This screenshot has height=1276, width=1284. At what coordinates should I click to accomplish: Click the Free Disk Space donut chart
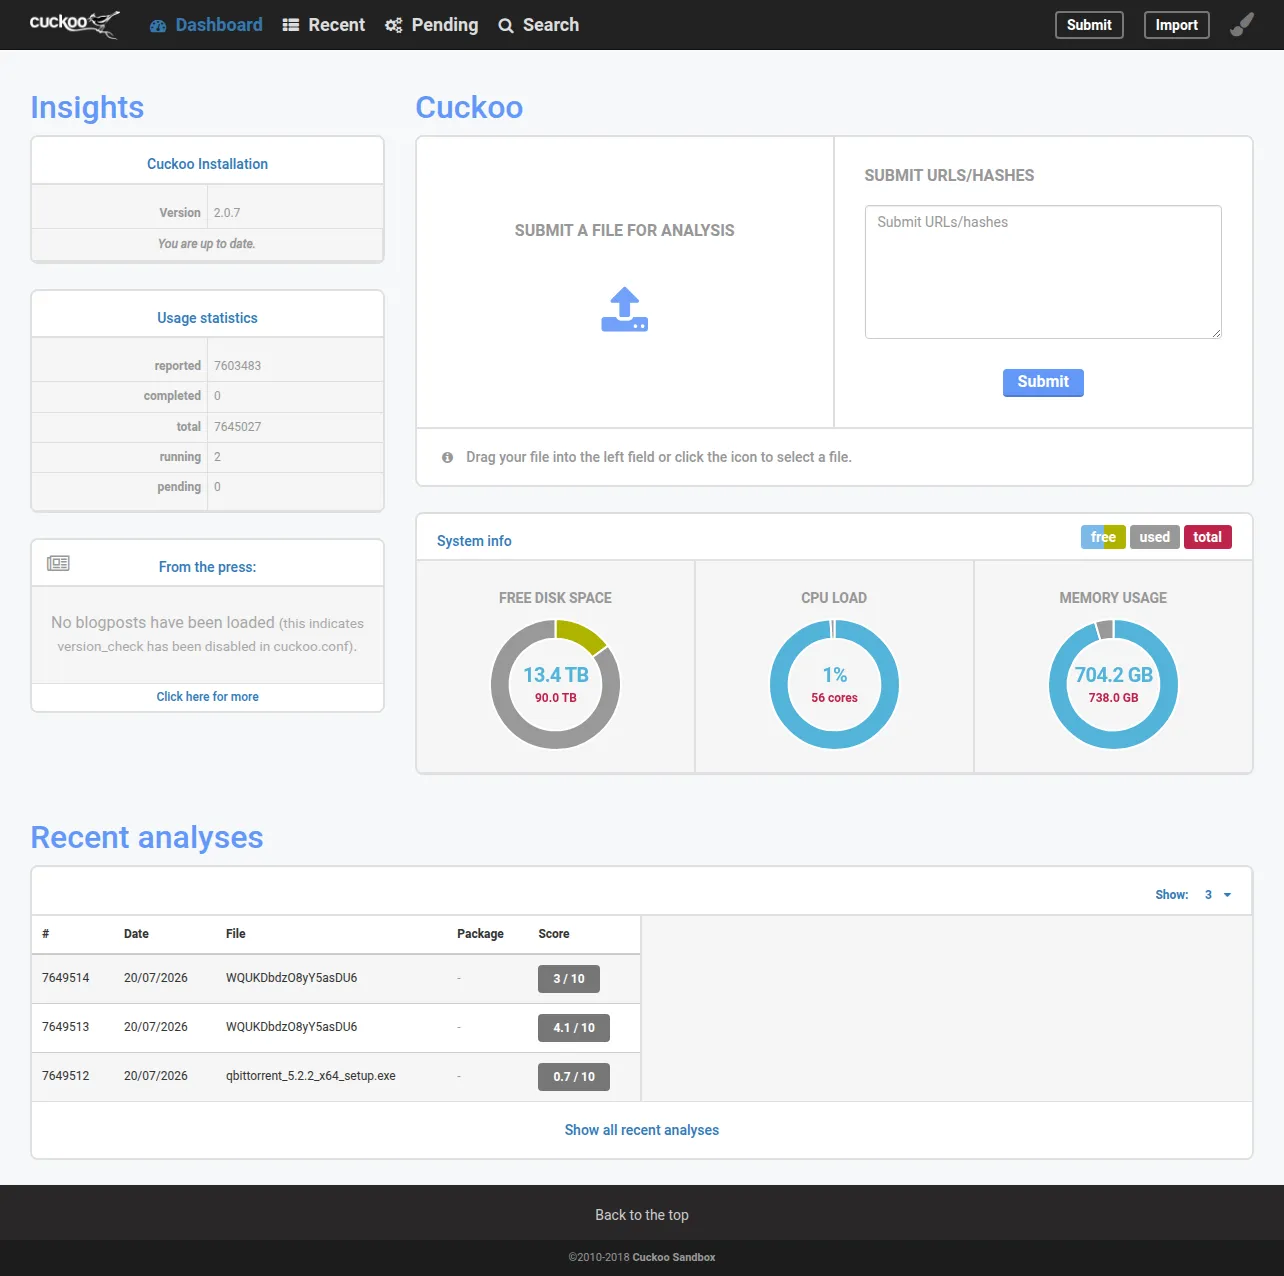[556, 684]
